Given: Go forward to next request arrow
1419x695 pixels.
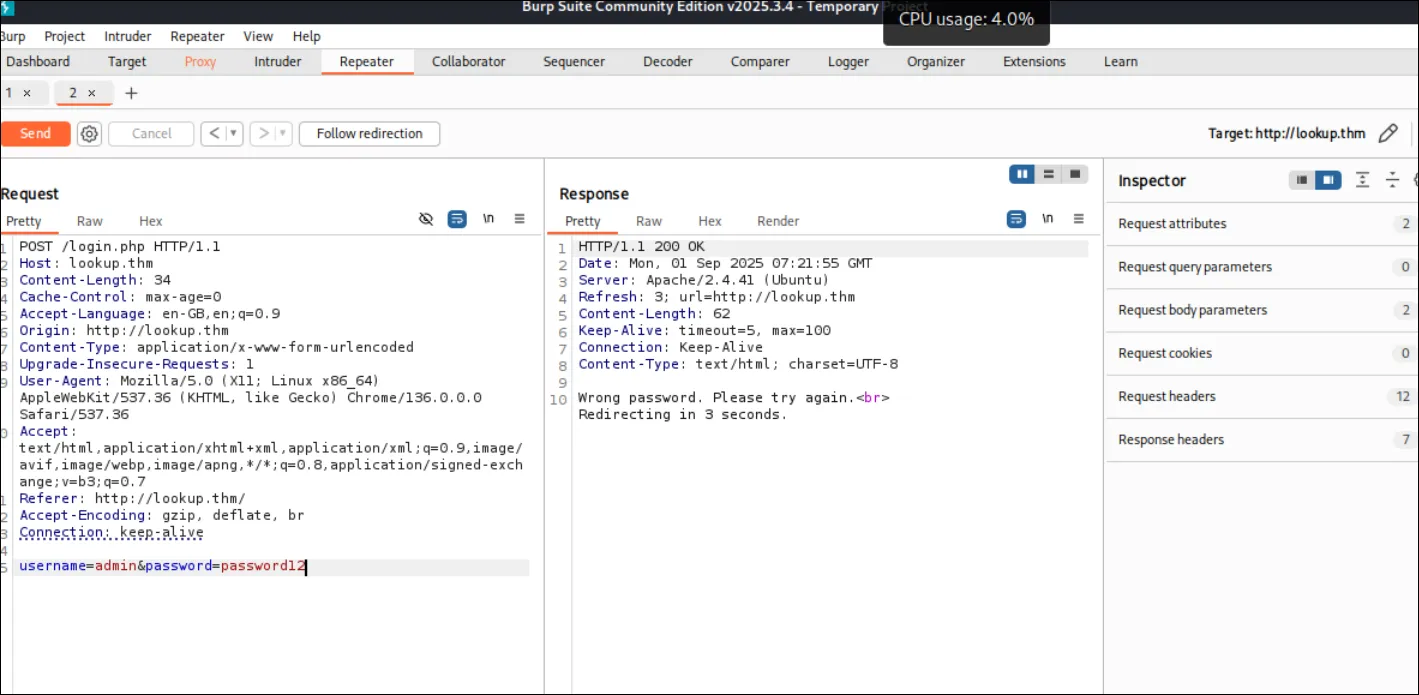Looking at the screenshot, I should (264, 133).
